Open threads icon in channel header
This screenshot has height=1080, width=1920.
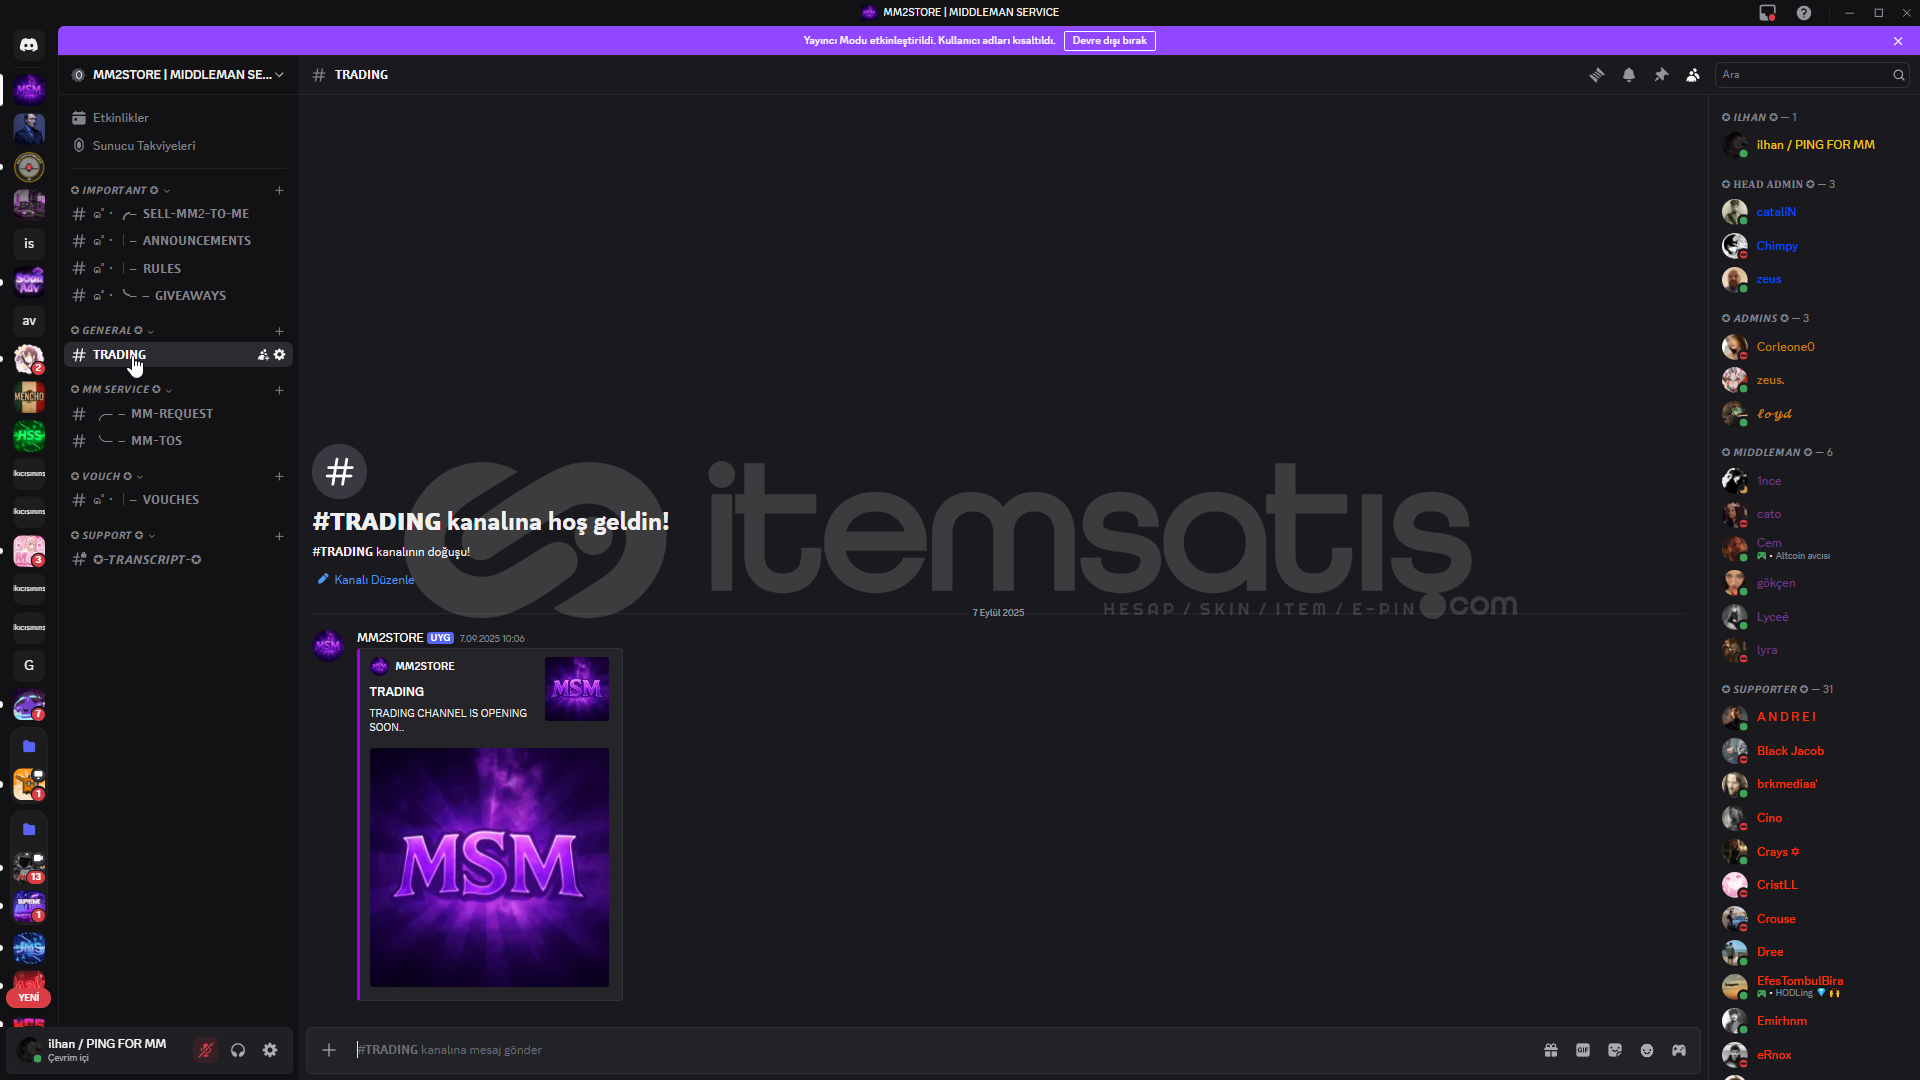tap(1597, 75)
